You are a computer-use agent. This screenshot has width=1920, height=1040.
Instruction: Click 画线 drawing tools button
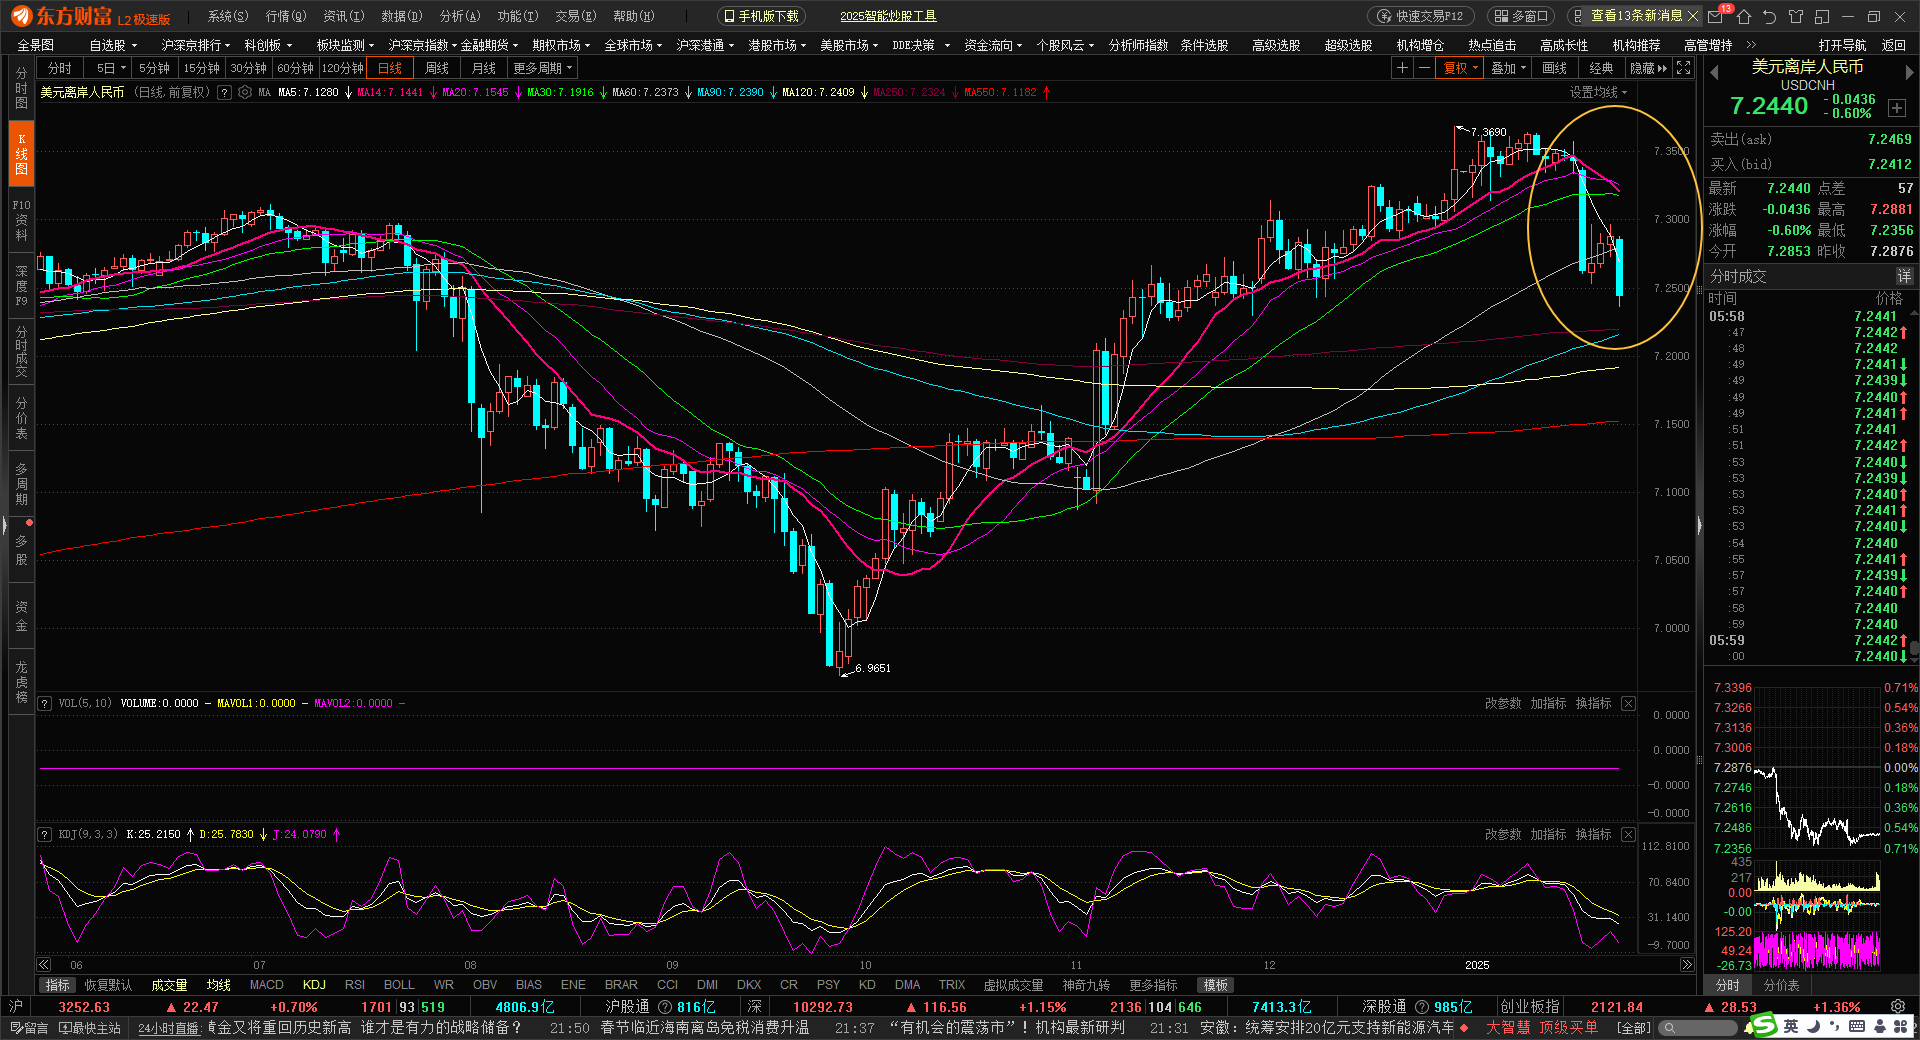point(1554,68)
